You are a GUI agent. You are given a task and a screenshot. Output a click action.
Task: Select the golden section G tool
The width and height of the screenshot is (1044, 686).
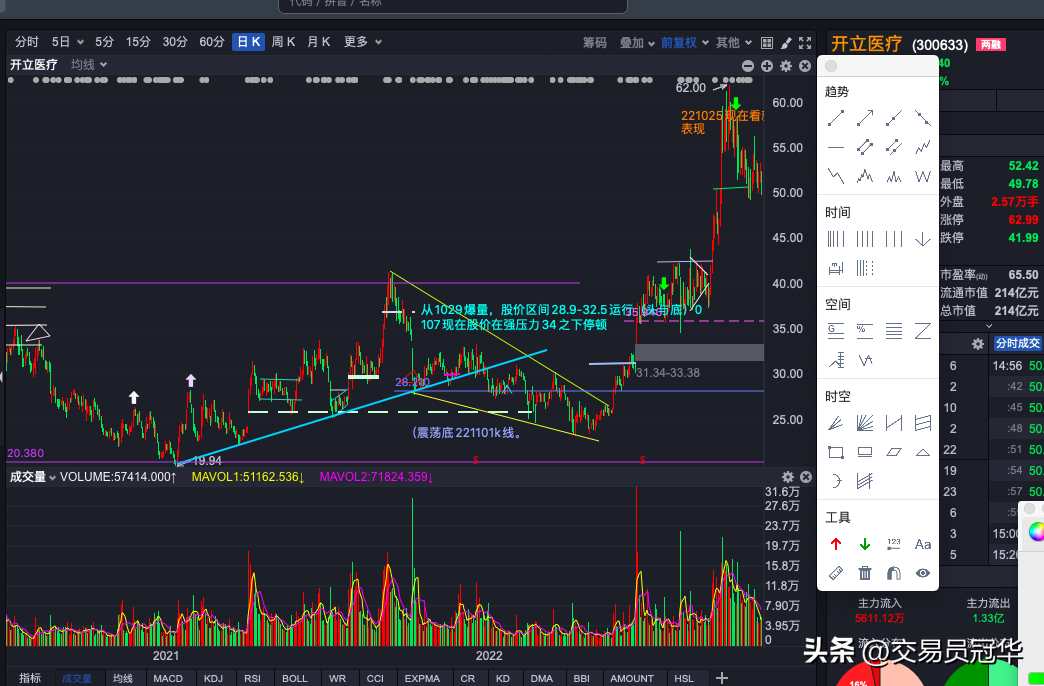[836, 330]
